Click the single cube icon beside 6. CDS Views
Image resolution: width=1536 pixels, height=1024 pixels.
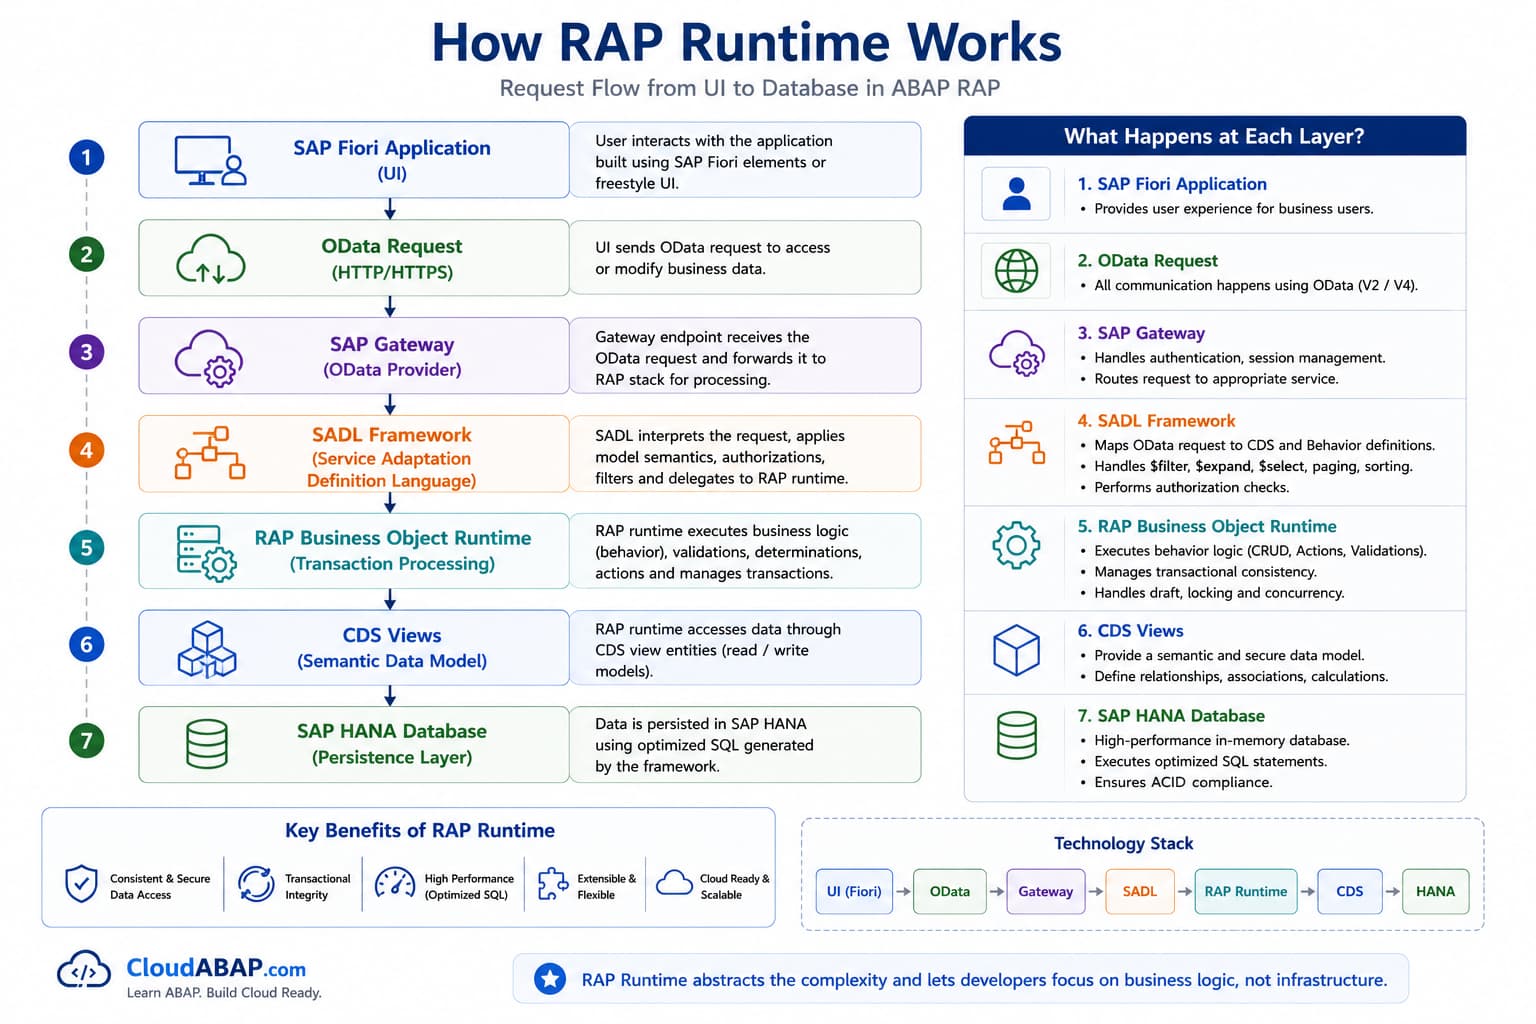point(1016,650)
